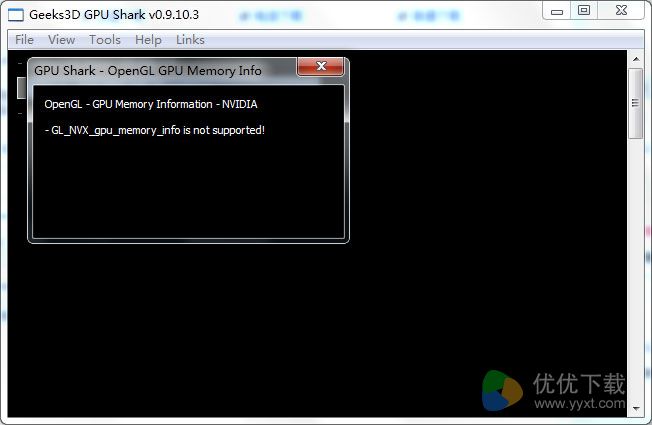The width and height of the screenshot is (652, 425).
Task: Click the scrollbar down arrow
Action: pos(636,408)
